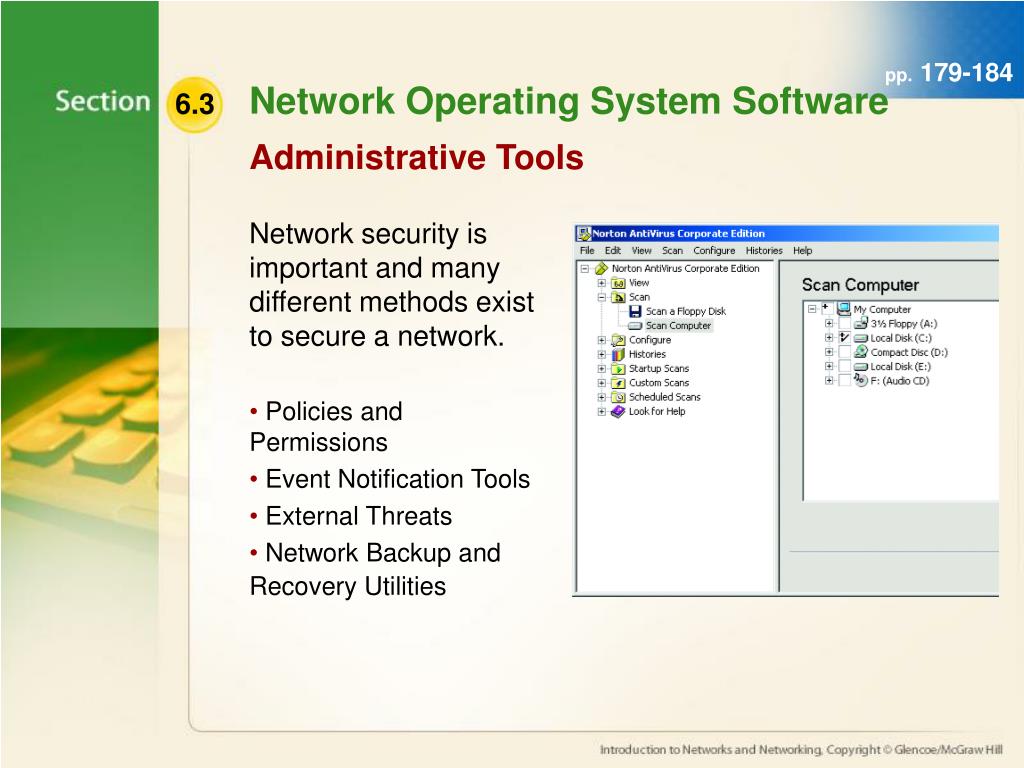Toggle the My Computer checkbox
The height and width of the screenshot is (768, 1024).
[x=827, y=308]
